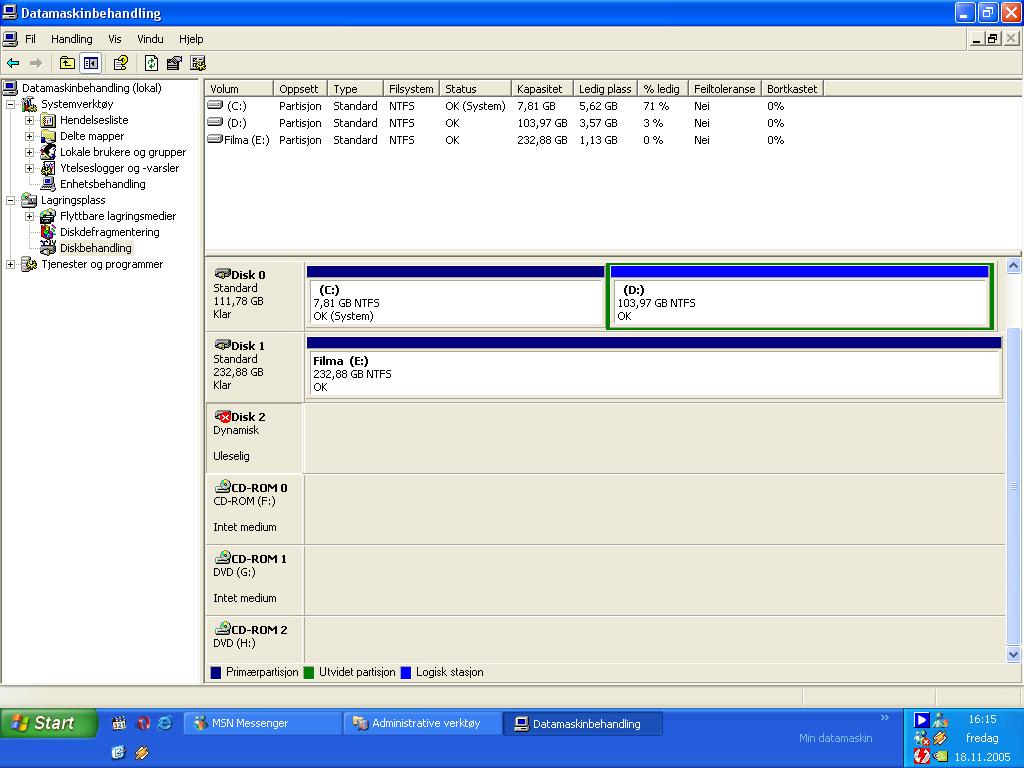This screenshot has width=1024, height=768.
Task: Open the Vis menu
Action: click(115, 39)
